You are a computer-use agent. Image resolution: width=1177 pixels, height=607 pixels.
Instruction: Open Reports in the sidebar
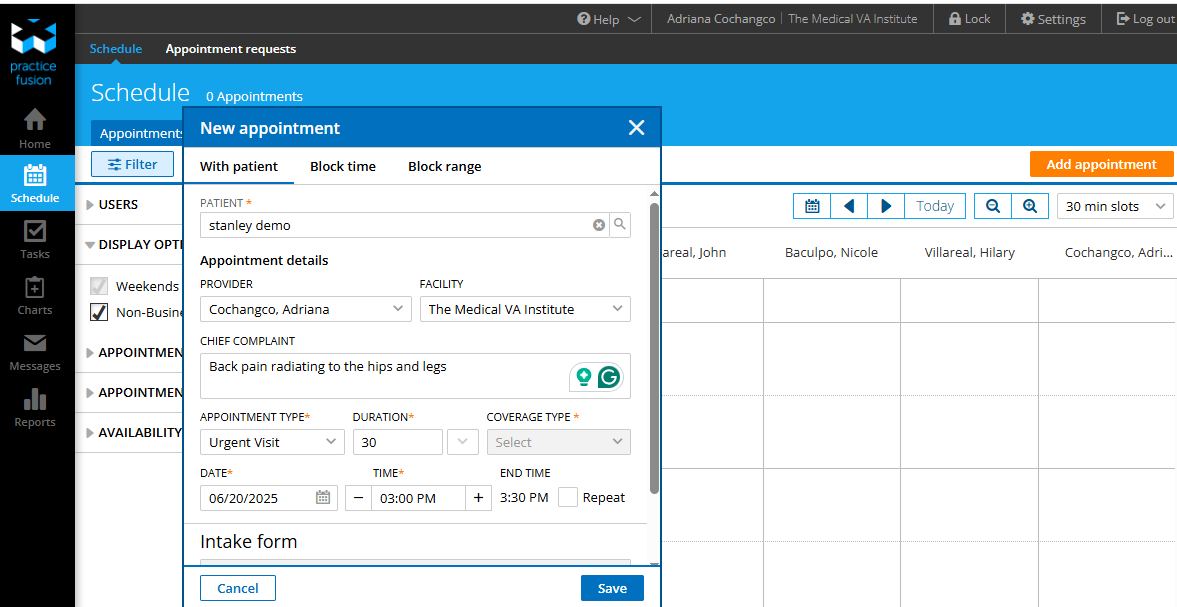[35, 407]
